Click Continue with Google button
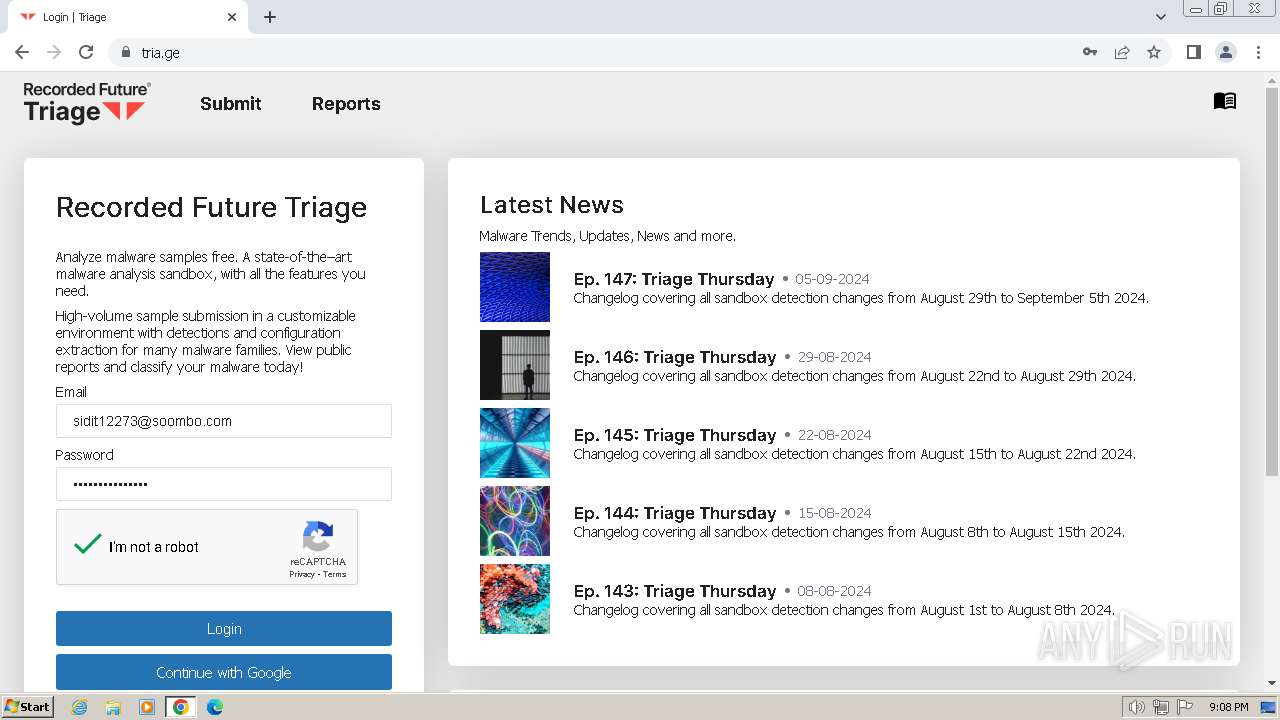Viewport: 1280px width, 720px height. [224, 673]
